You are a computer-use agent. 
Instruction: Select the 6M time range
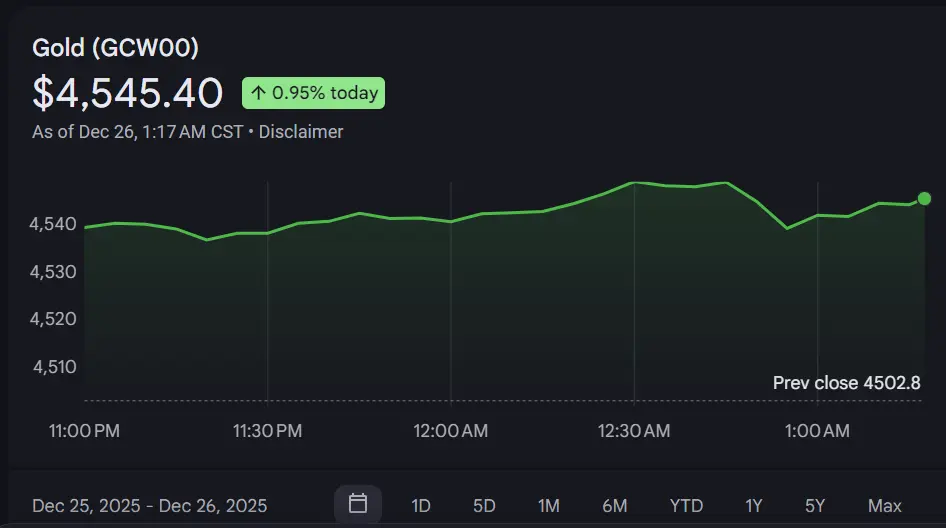(614, 506)
